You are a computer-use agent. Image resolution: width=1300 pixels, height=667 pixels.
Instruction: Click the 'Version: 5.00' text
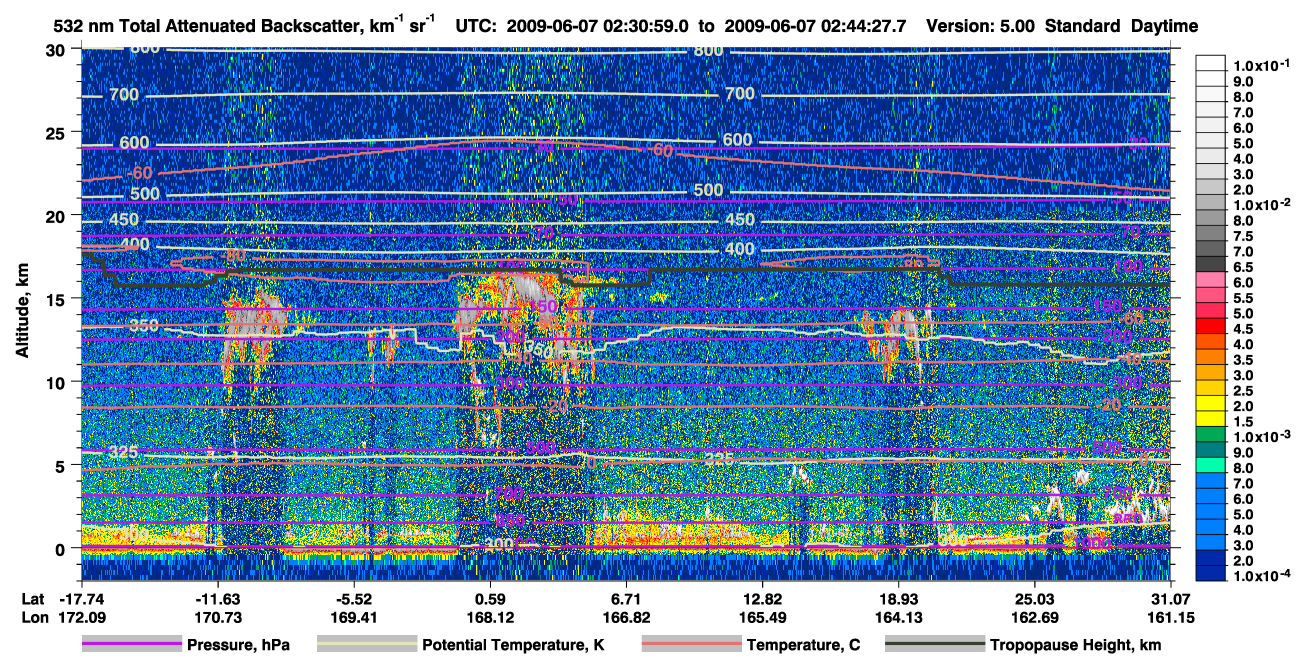tap(981, 25)
